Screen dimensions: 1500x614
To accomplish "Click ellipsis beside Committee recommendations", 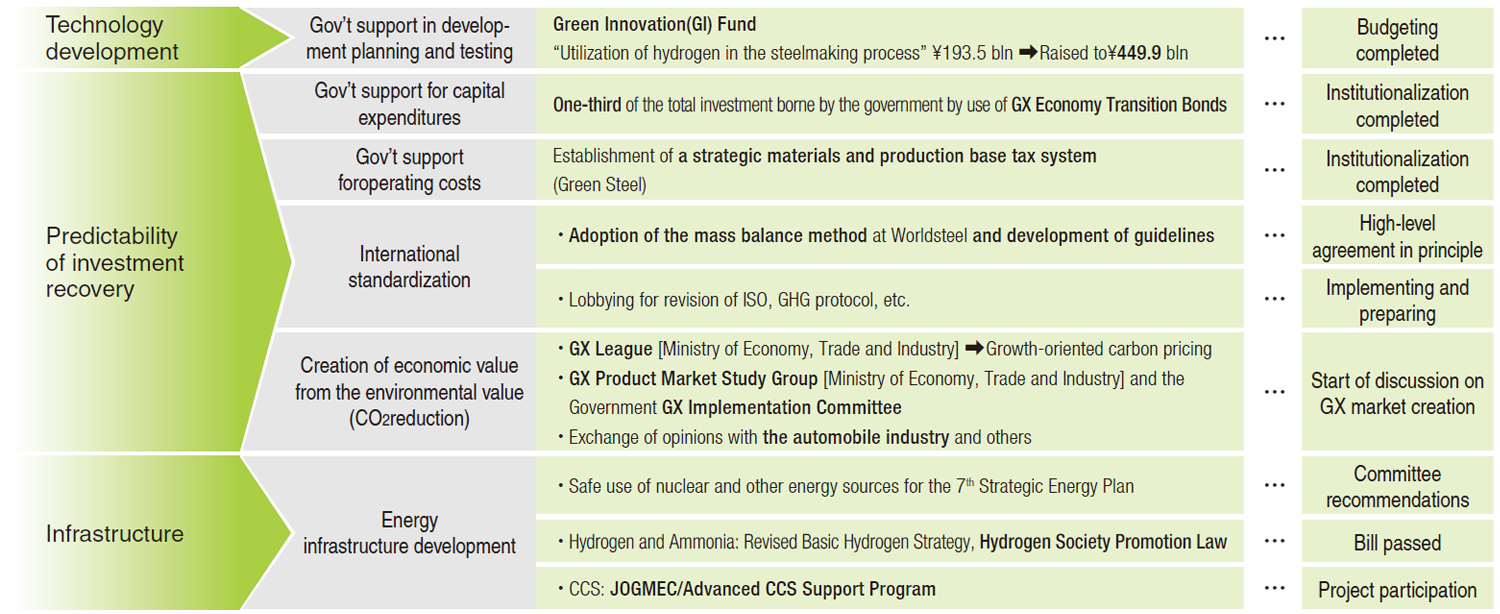I will (1274, 486).
